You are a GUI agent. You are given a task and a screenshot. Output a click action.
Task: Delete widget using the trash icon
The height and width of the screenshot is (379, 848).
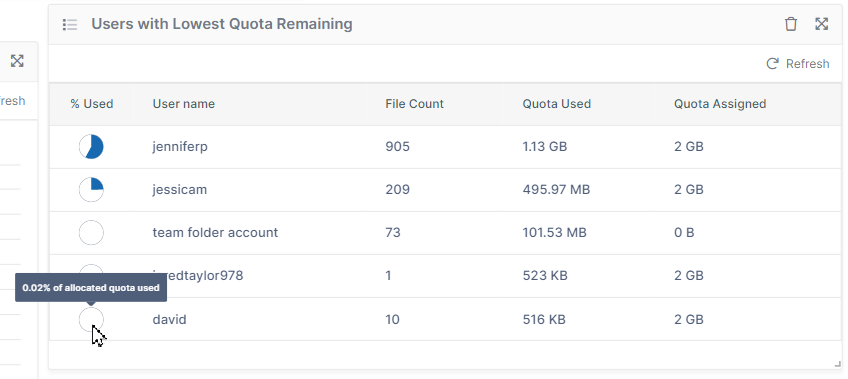tap(791, 24)
